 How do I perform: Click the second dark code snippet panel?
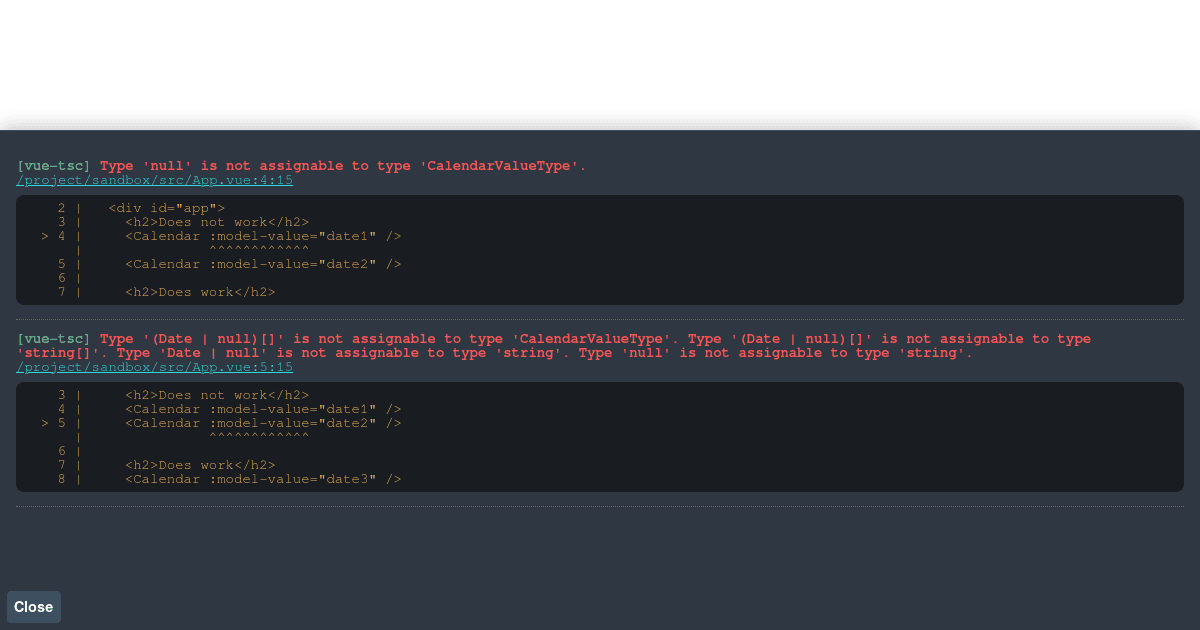tap(600, 437)
